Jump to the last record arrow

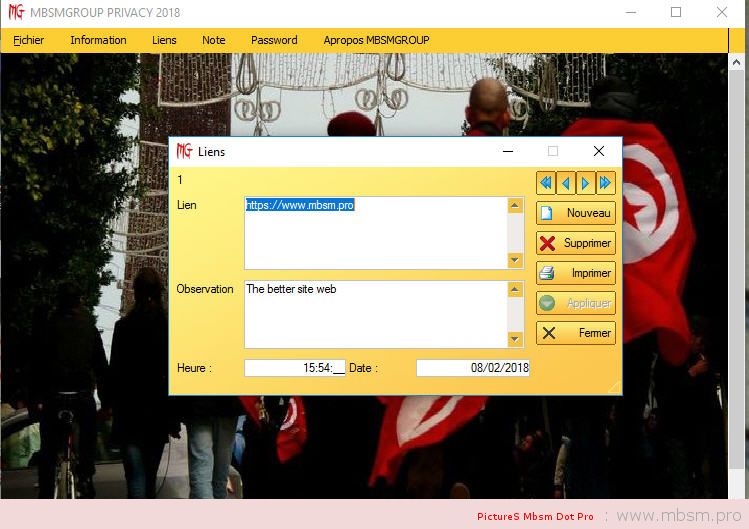[605, 183]
